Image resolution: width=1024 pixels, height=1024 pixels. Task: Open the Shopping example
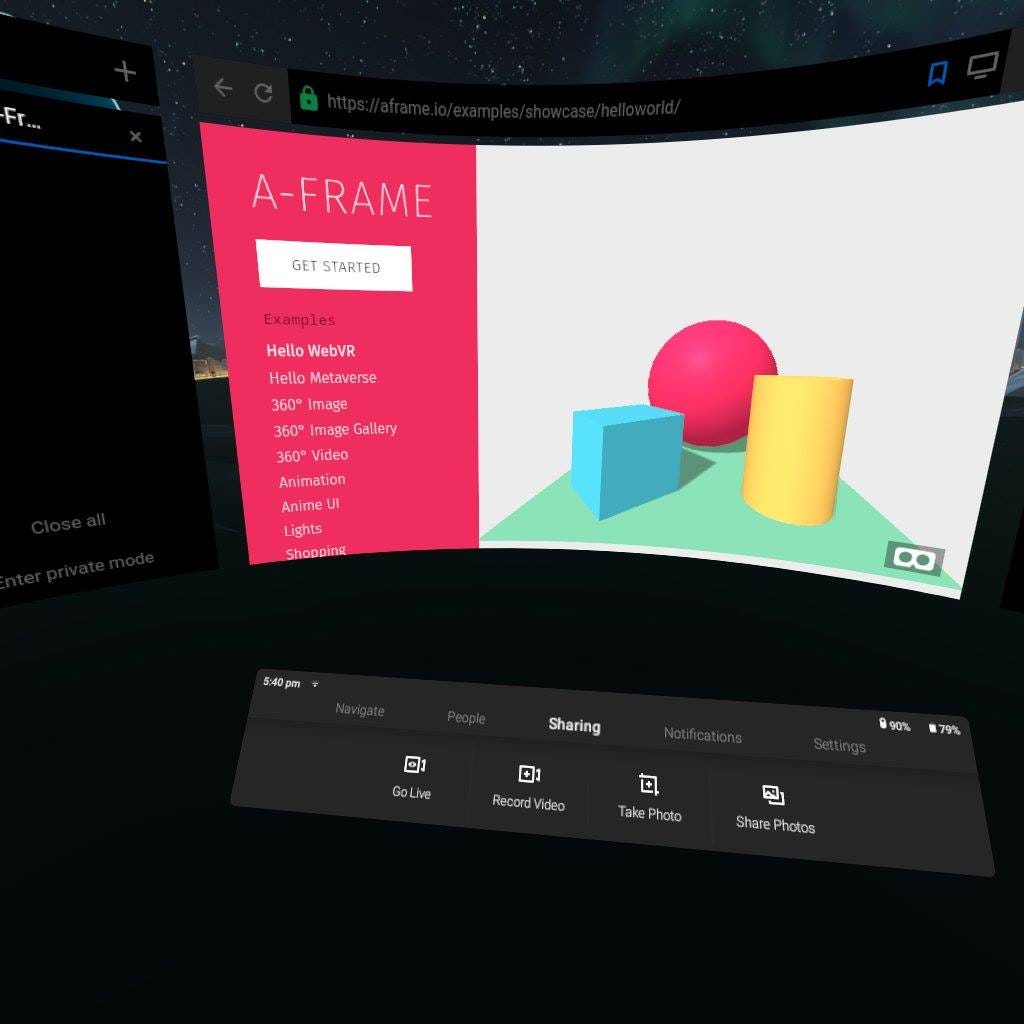pos(316,551)
